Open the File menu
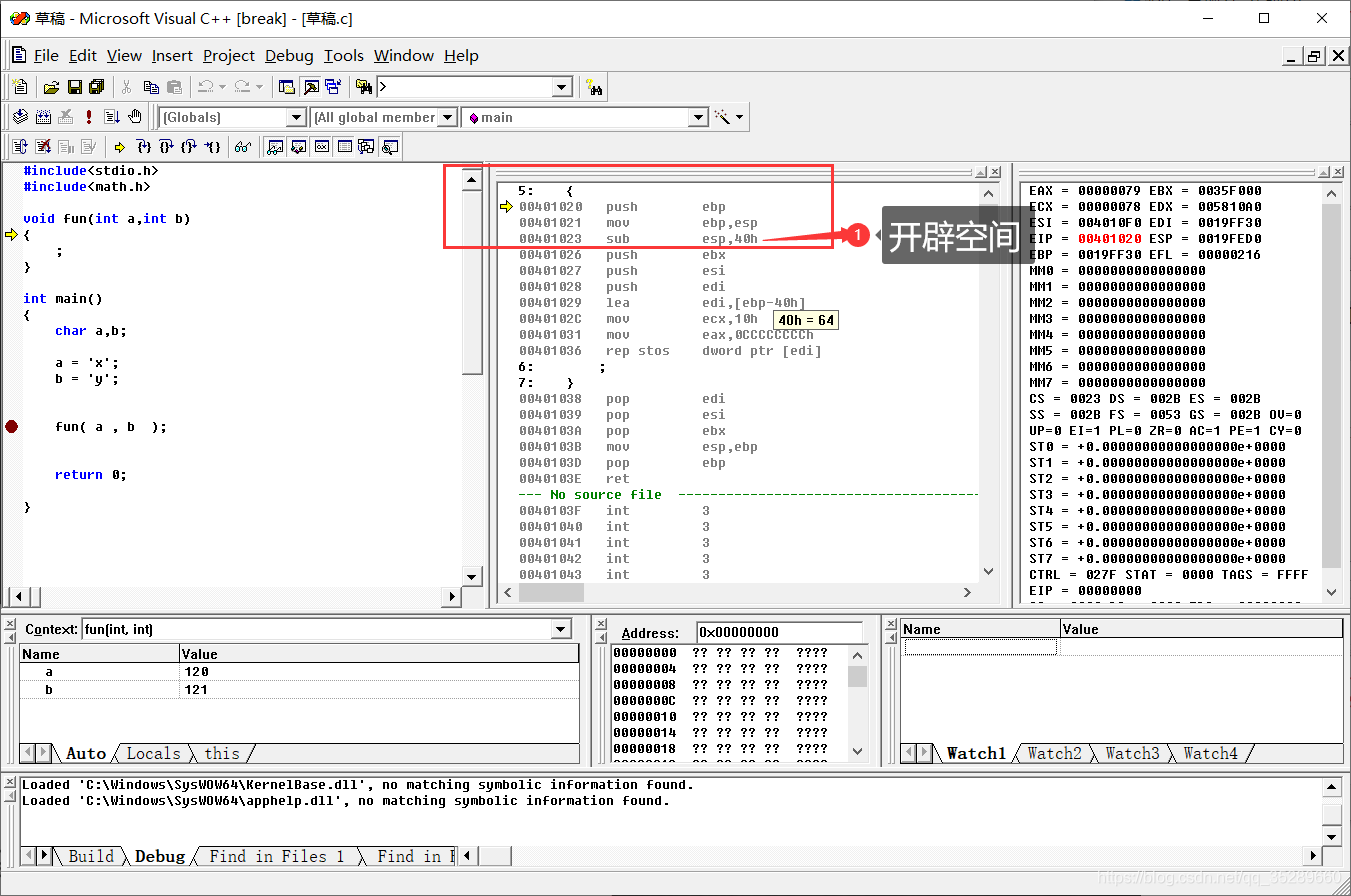 pos(46,56)
